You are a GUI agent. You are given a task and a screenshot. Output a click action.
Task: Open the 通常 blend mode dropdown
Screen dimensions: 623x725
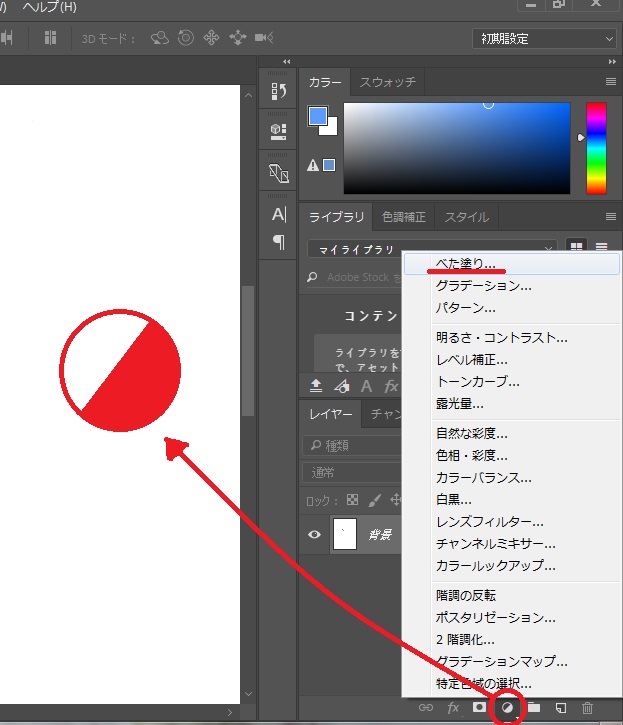click(352, 473)
